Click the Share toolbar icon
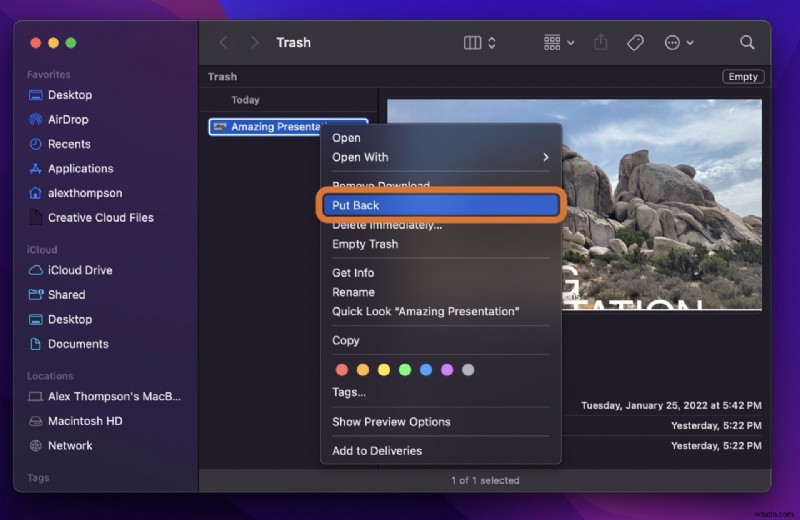Image resolution: width=800 pixels, height=520 pixels. [601, 42]
